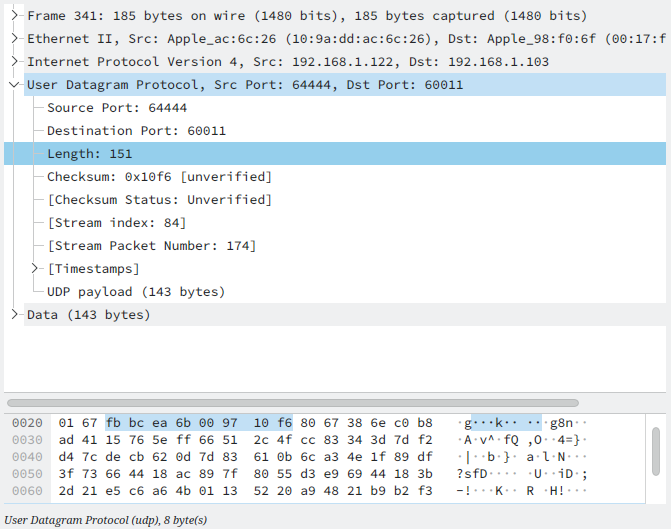
Task: Expand Internet Protocol Version 4 details
Action: pyautogui.click(x=14, y=62)
